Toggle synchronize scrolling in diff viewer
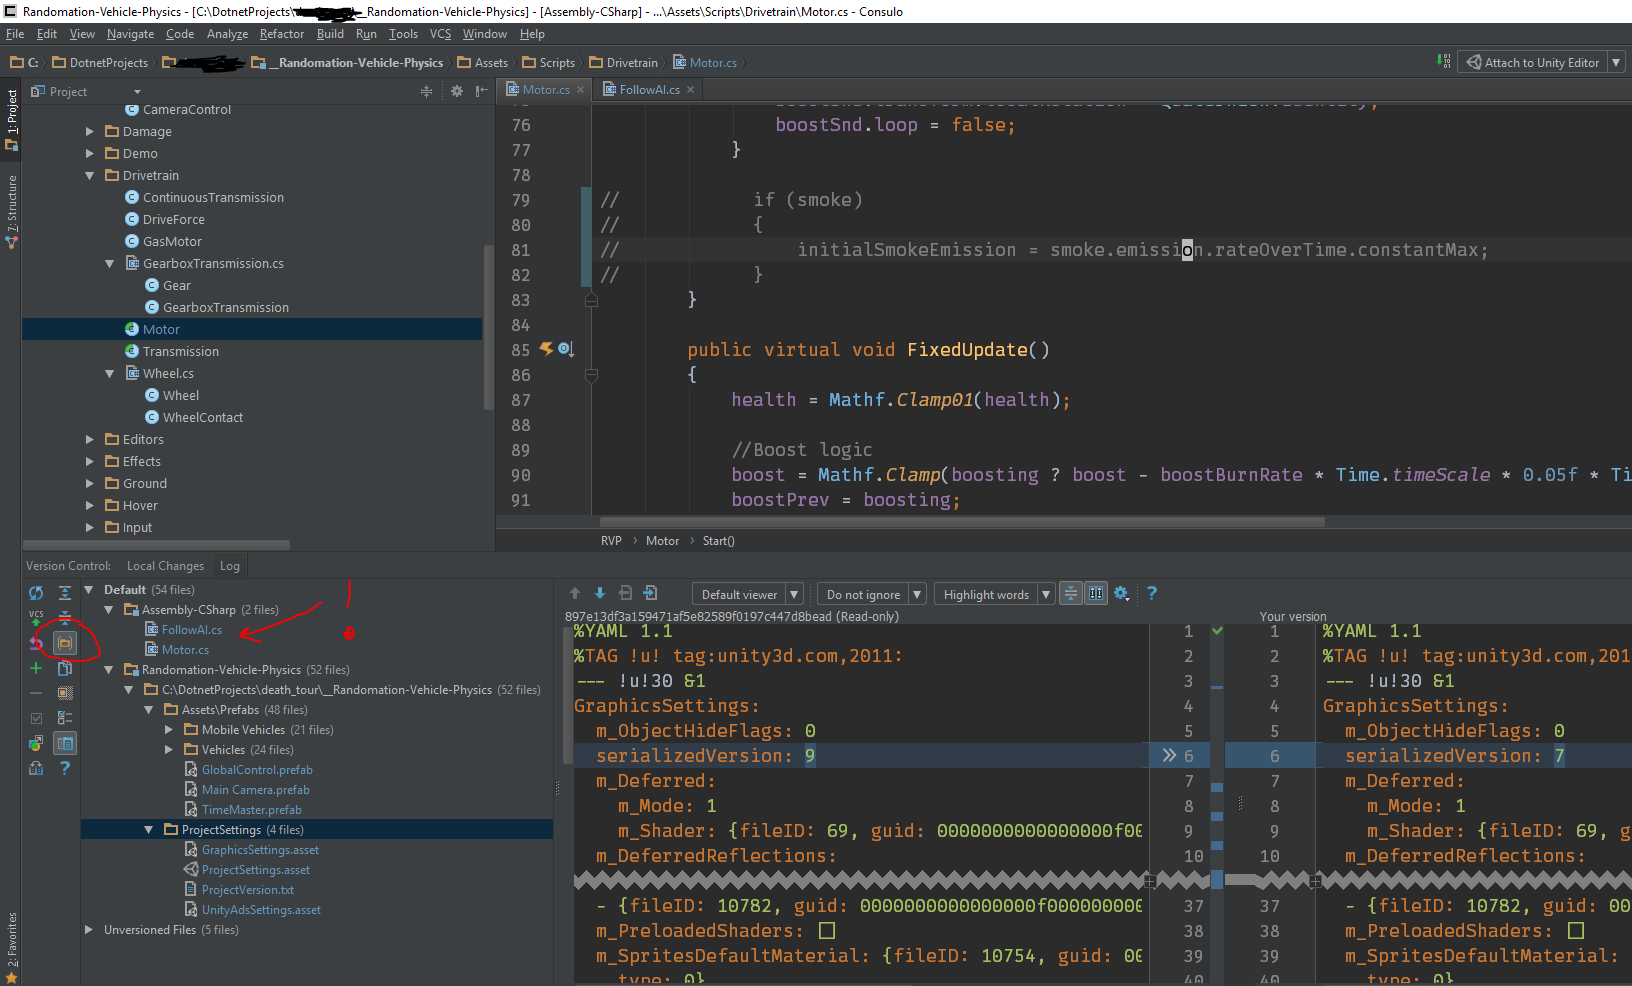This screenshot has height=986, width=1632. pyautogui.click(x=1096, y=594)
